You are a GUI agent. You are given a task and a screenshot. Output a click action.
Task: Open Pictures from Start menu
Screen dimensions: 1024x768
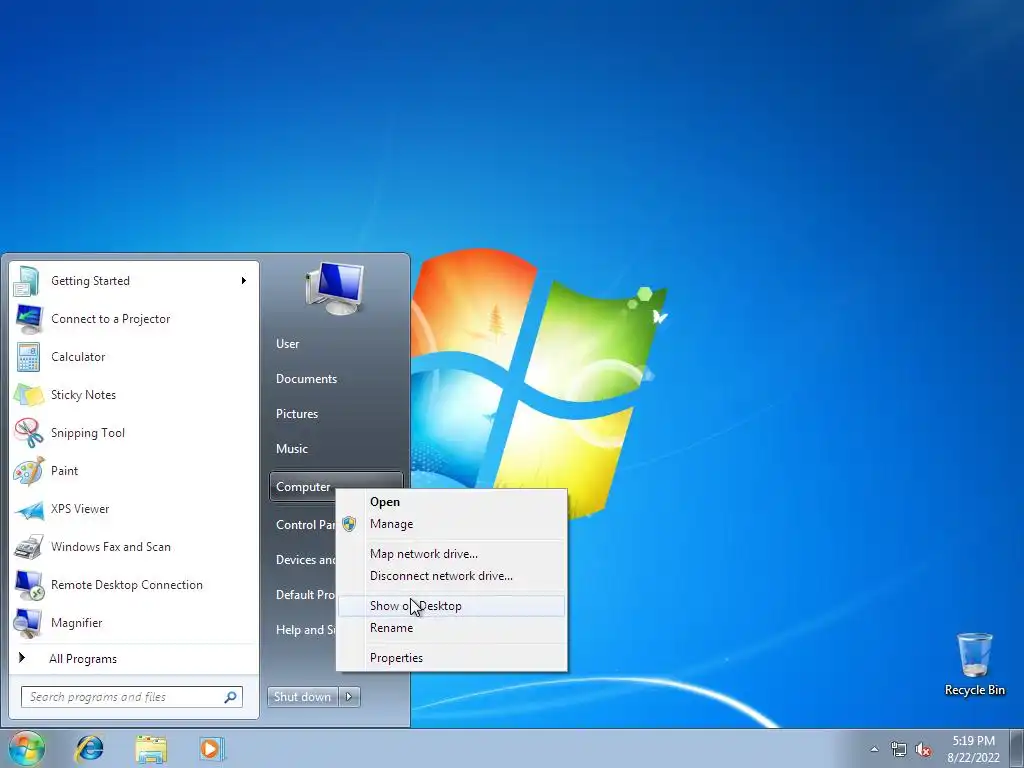[x=336, y=414]
